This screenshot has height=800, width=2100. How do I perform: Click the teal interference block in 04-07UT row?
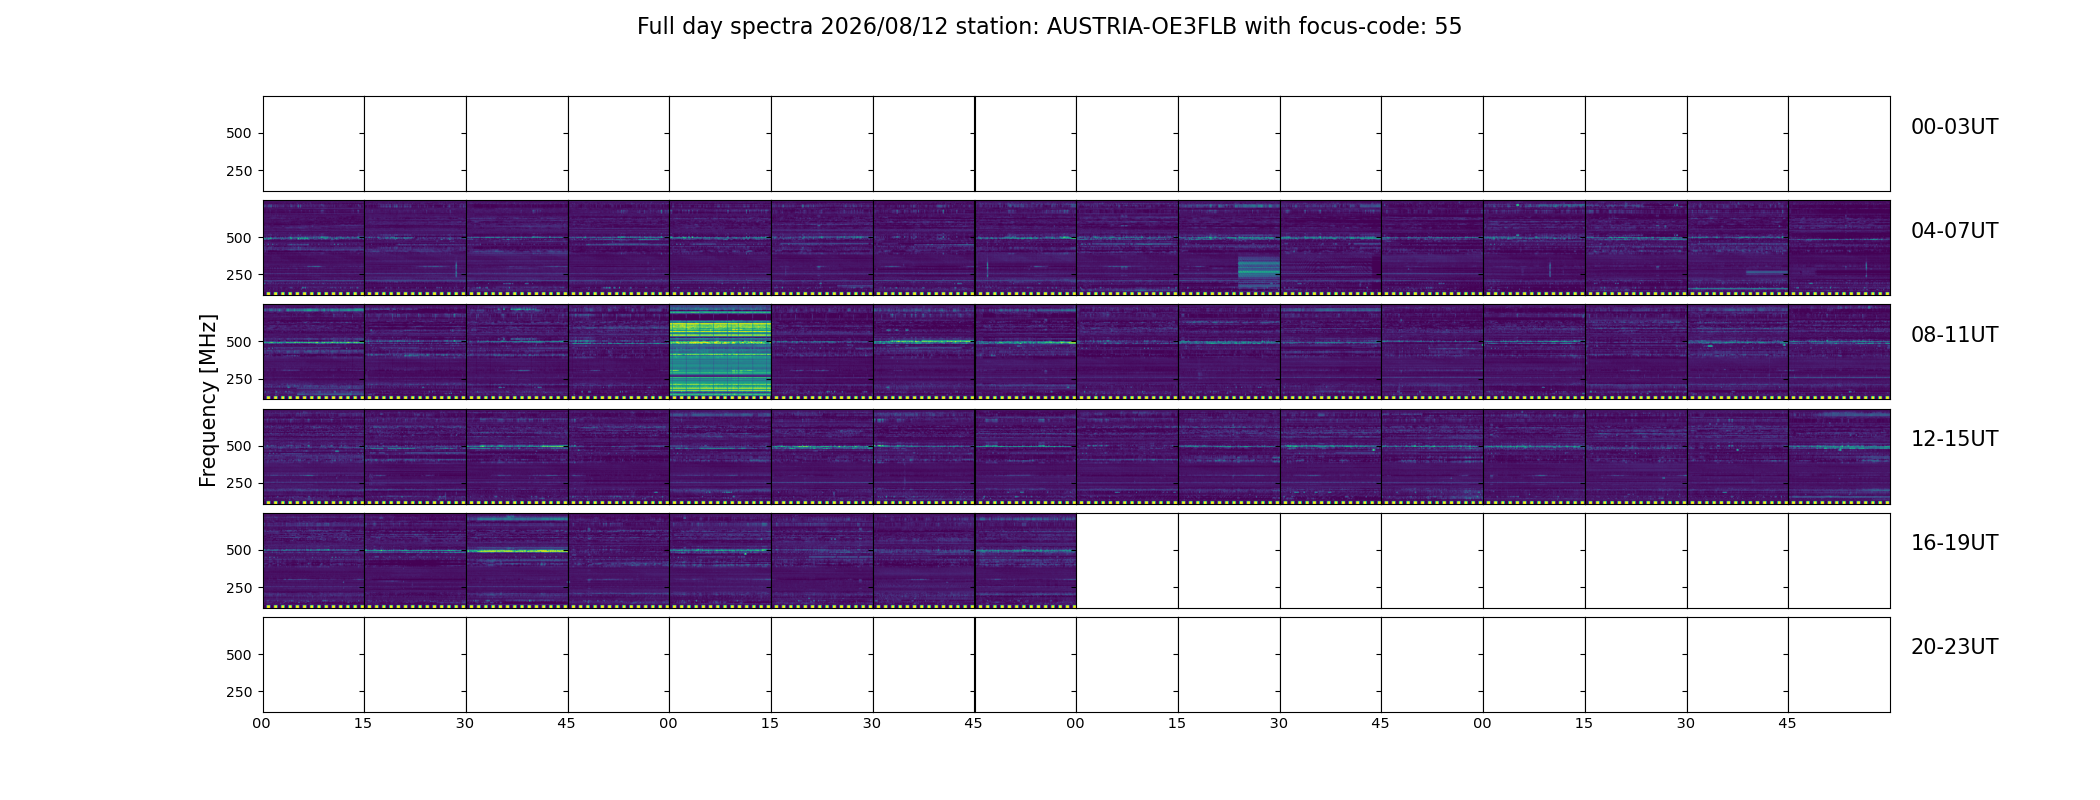coord(1259,271)
